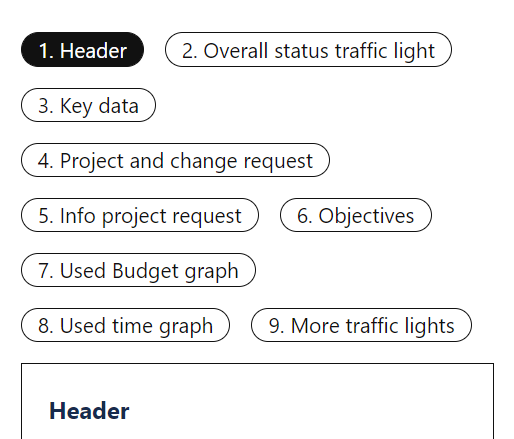514x439 pixels.
Task: Pick the Key data pill button
Action: tap(88, 105)
